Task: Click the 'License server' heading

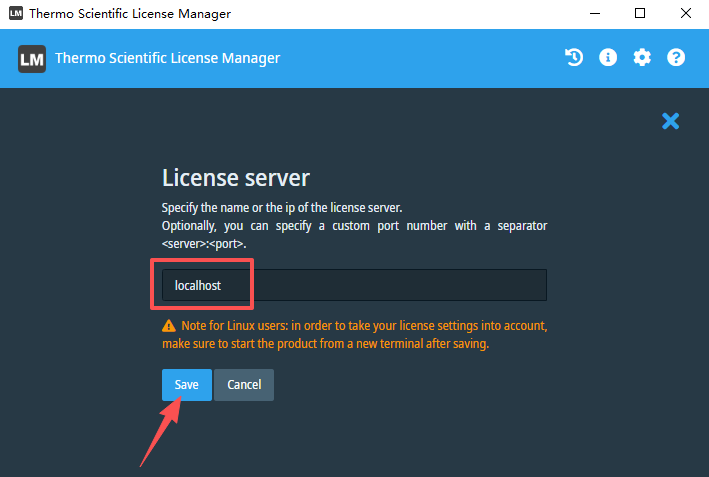Action: (x=236, y=178)
